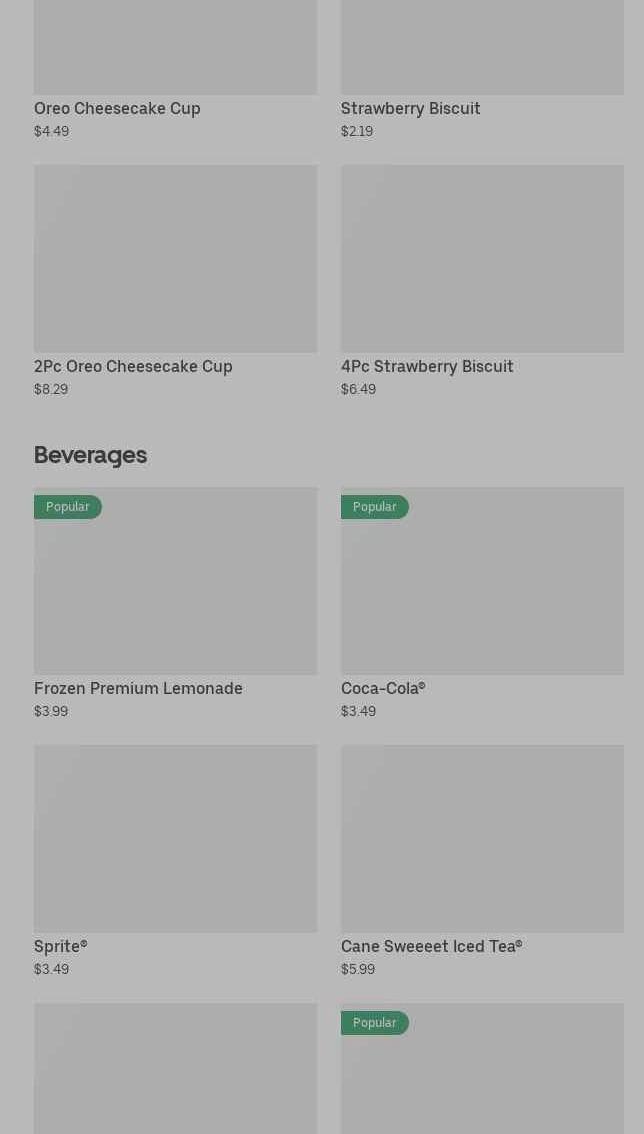Open the Oreo Cheesecake Cup item name

tap(117, 108)
